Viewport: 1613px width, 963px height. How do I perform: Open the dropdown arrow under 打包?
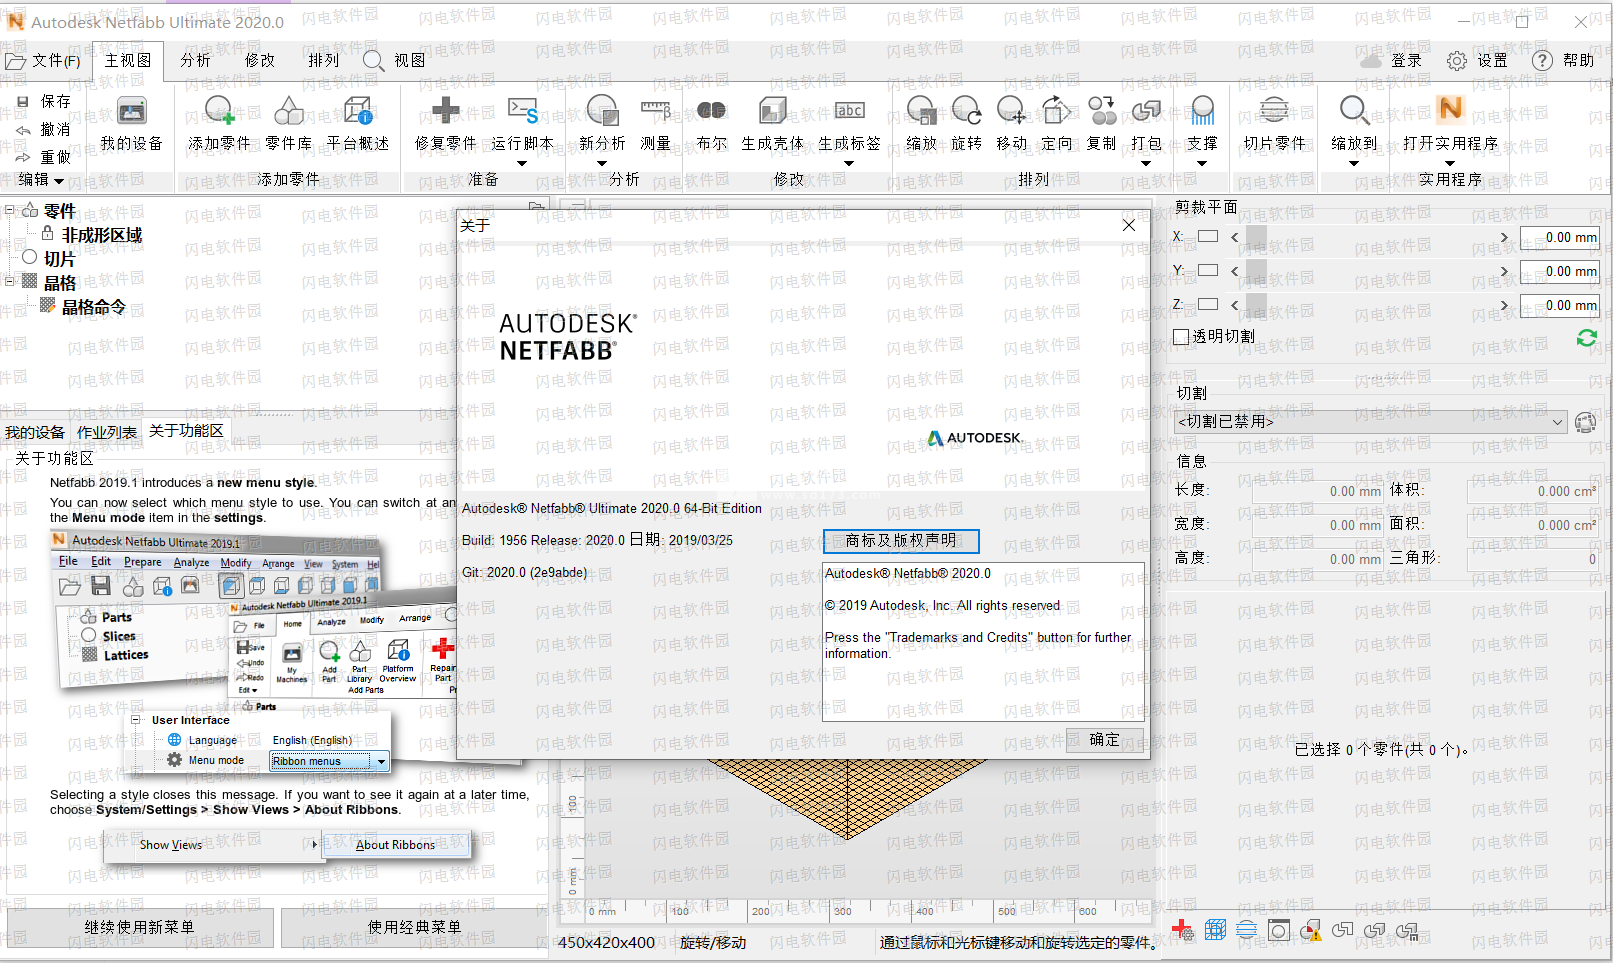pos(1146,163)
